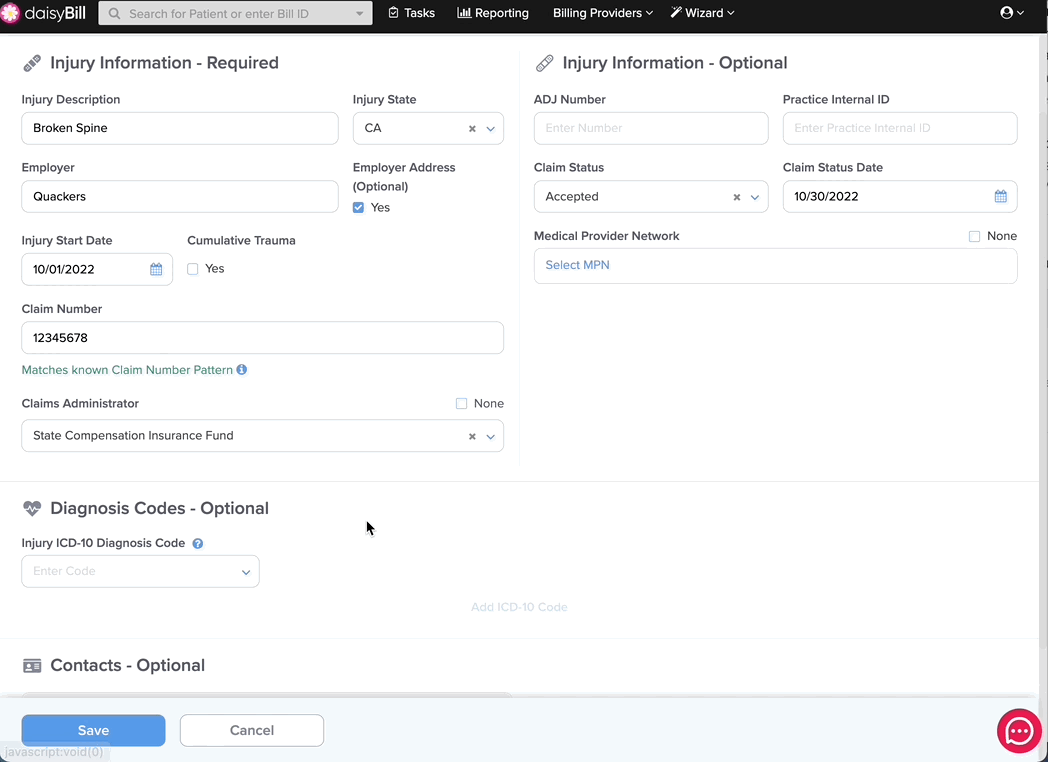Image resolution: width=1048 pixels, height=762 pixels.
Task: Focus the ADJ Number field
Action: tap(651, 128)
